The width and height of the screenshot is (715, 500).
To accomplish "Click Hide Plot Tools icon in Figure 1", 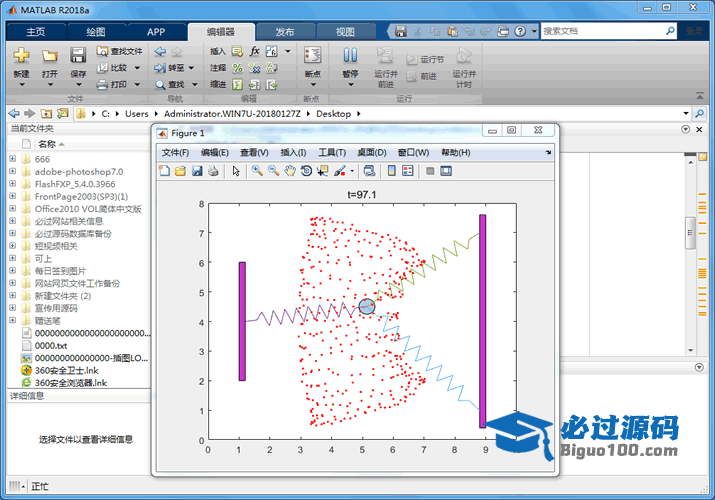I will click(x=430, y=171).
